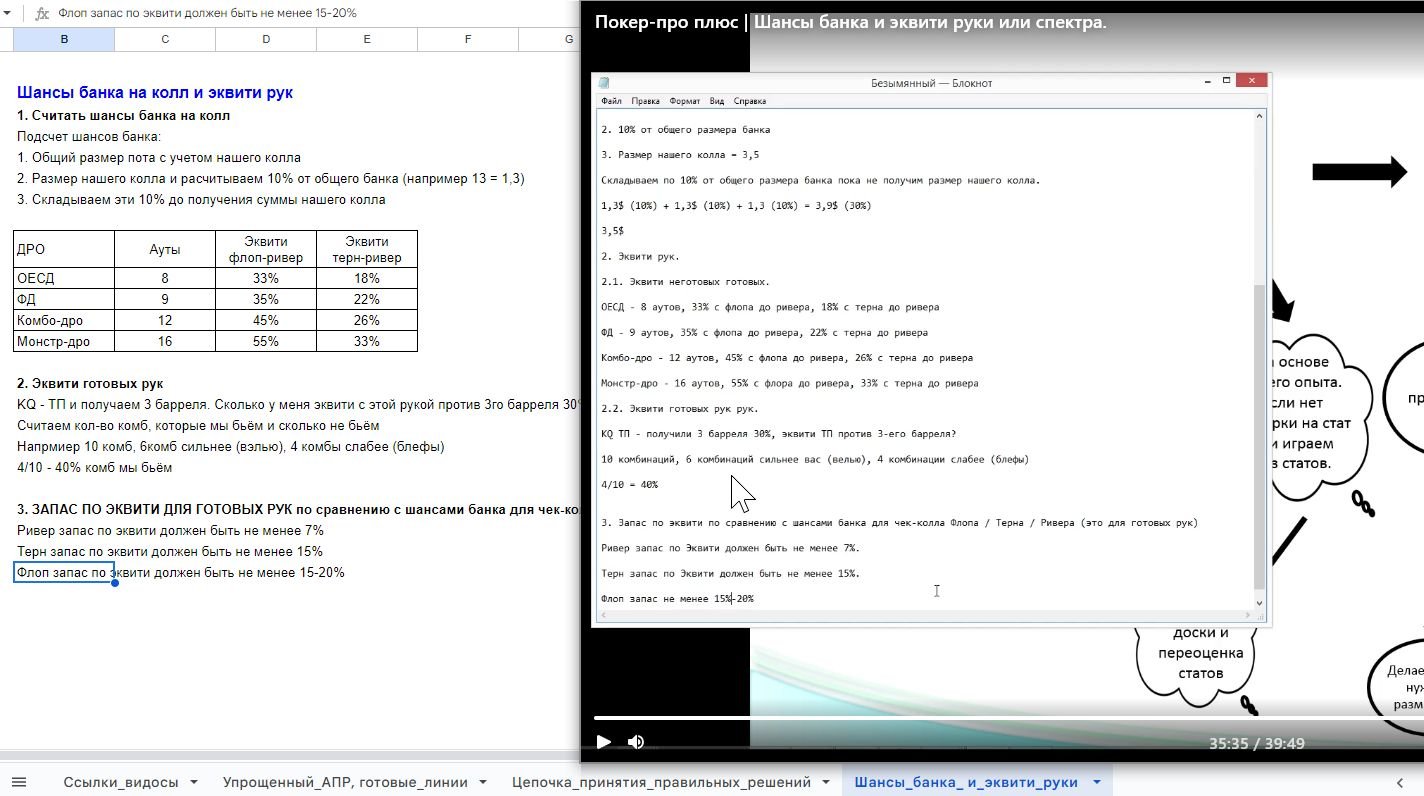Viewport: 1424px width, 796px height.
Task: Switch to Цепочка_принятия_правильных_решений sheet tab
Action: 663,782
